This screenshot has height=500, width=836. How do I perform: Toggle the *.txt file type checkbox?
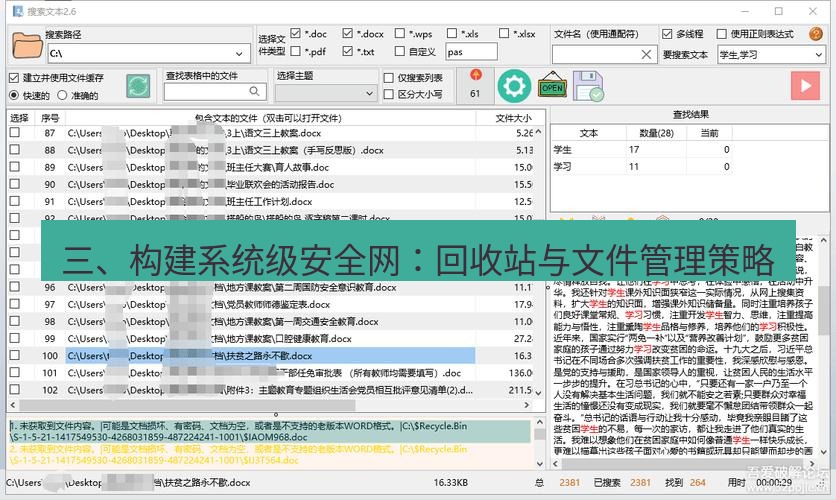tap(348, 51)
